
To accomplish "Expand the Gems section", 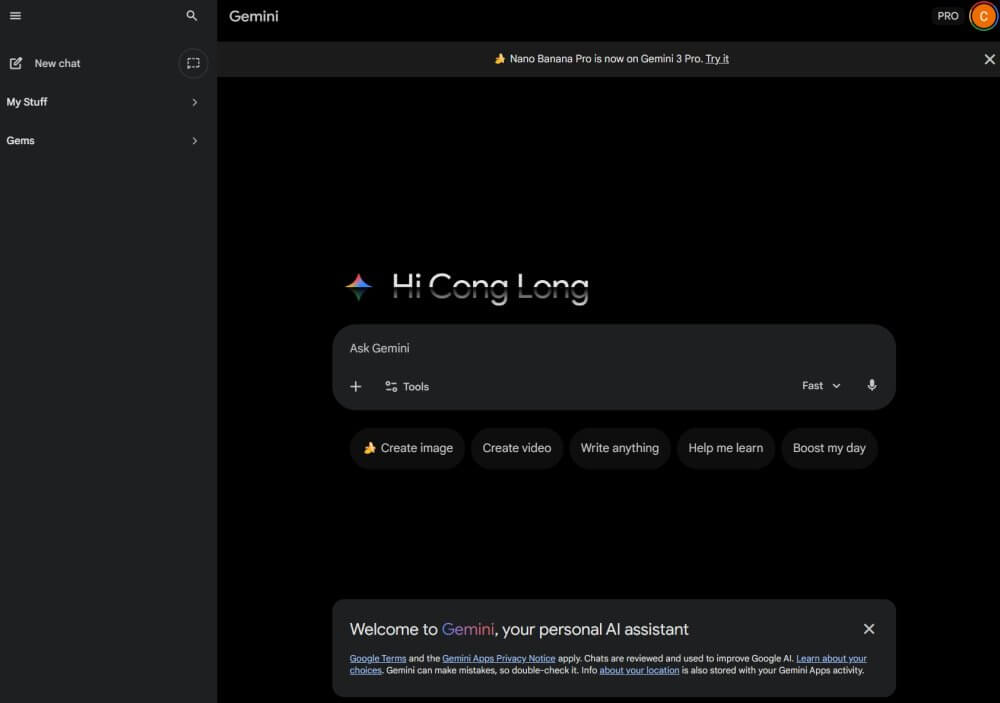I will click(x=102, y=140).
